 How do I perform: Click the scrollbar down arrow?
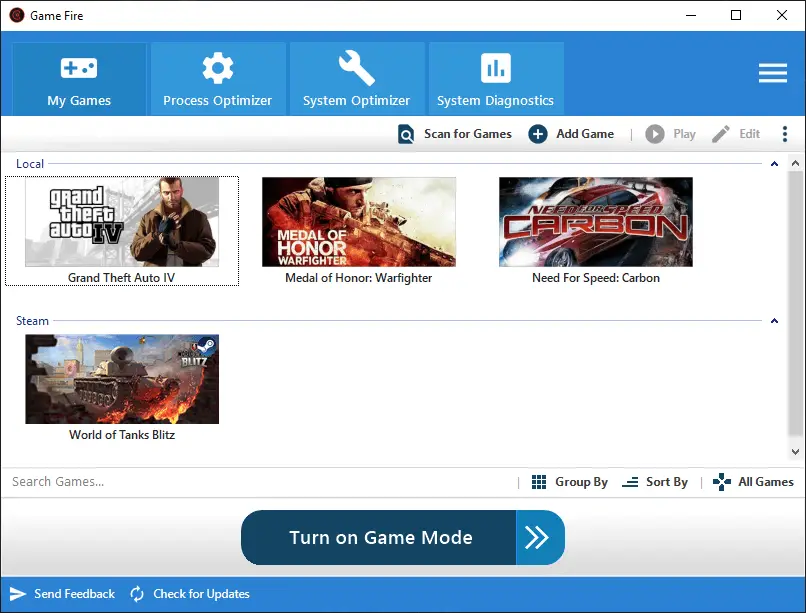point(795,452)
